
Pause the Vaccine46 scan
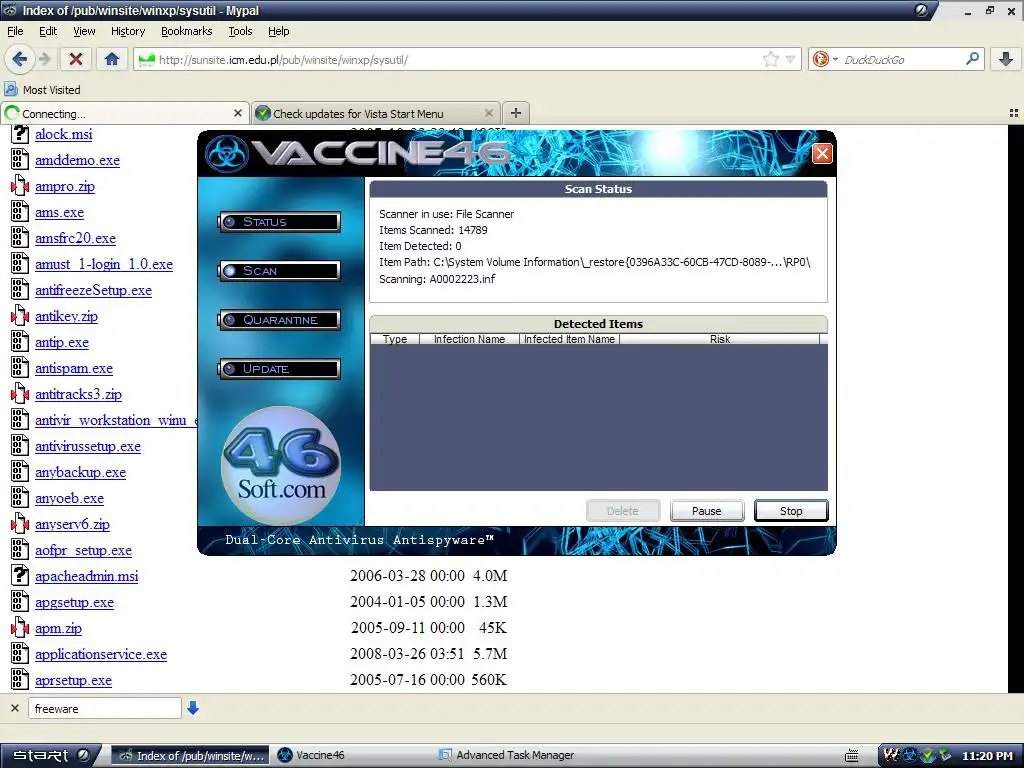point(707,511)
